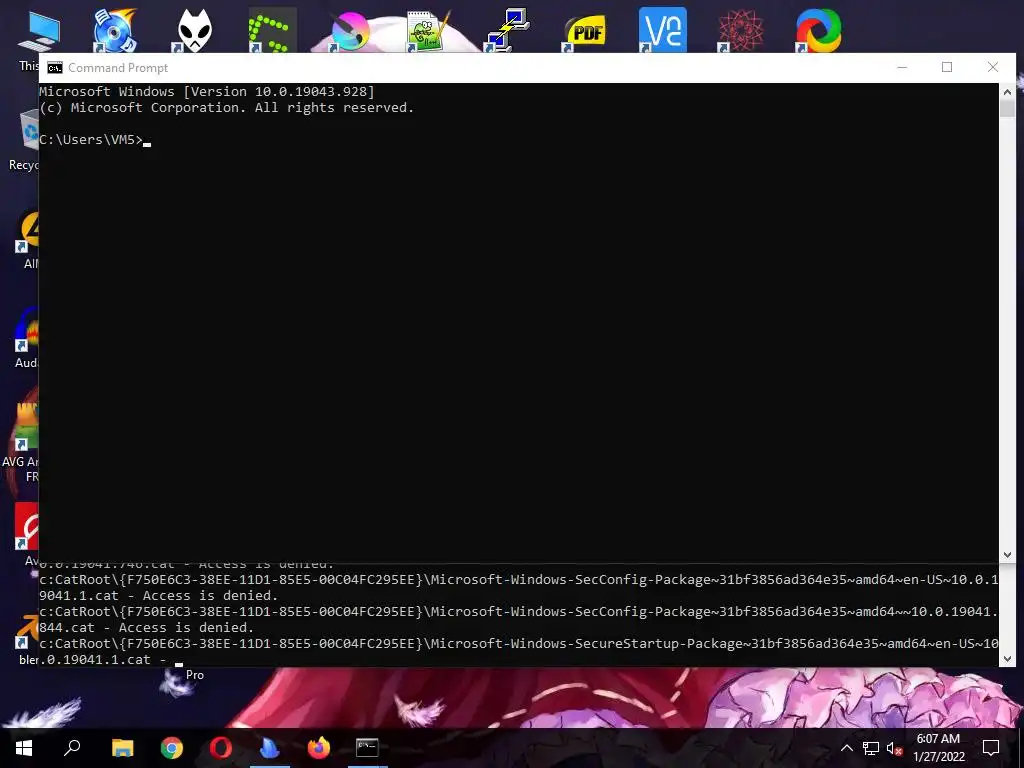
Task: Open the Notepad++ desktop shortcut
Action: click(428, 30)
